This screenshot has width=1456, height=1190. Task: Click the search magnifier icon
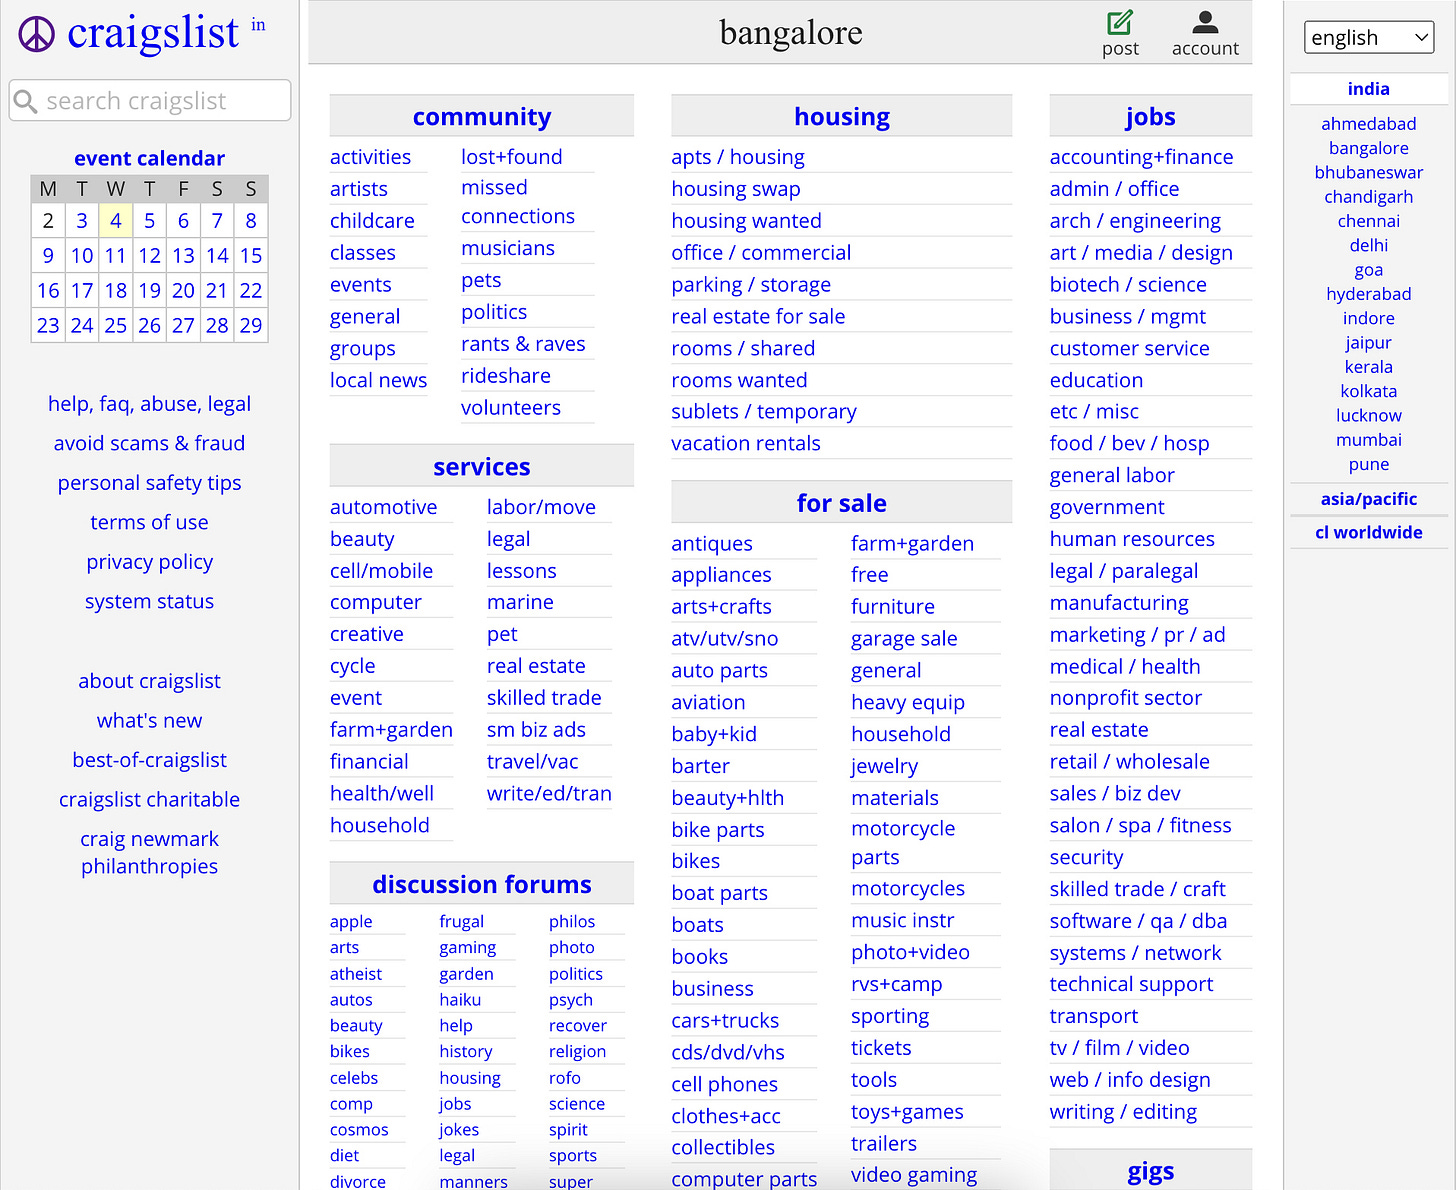[x=26, y=101]
